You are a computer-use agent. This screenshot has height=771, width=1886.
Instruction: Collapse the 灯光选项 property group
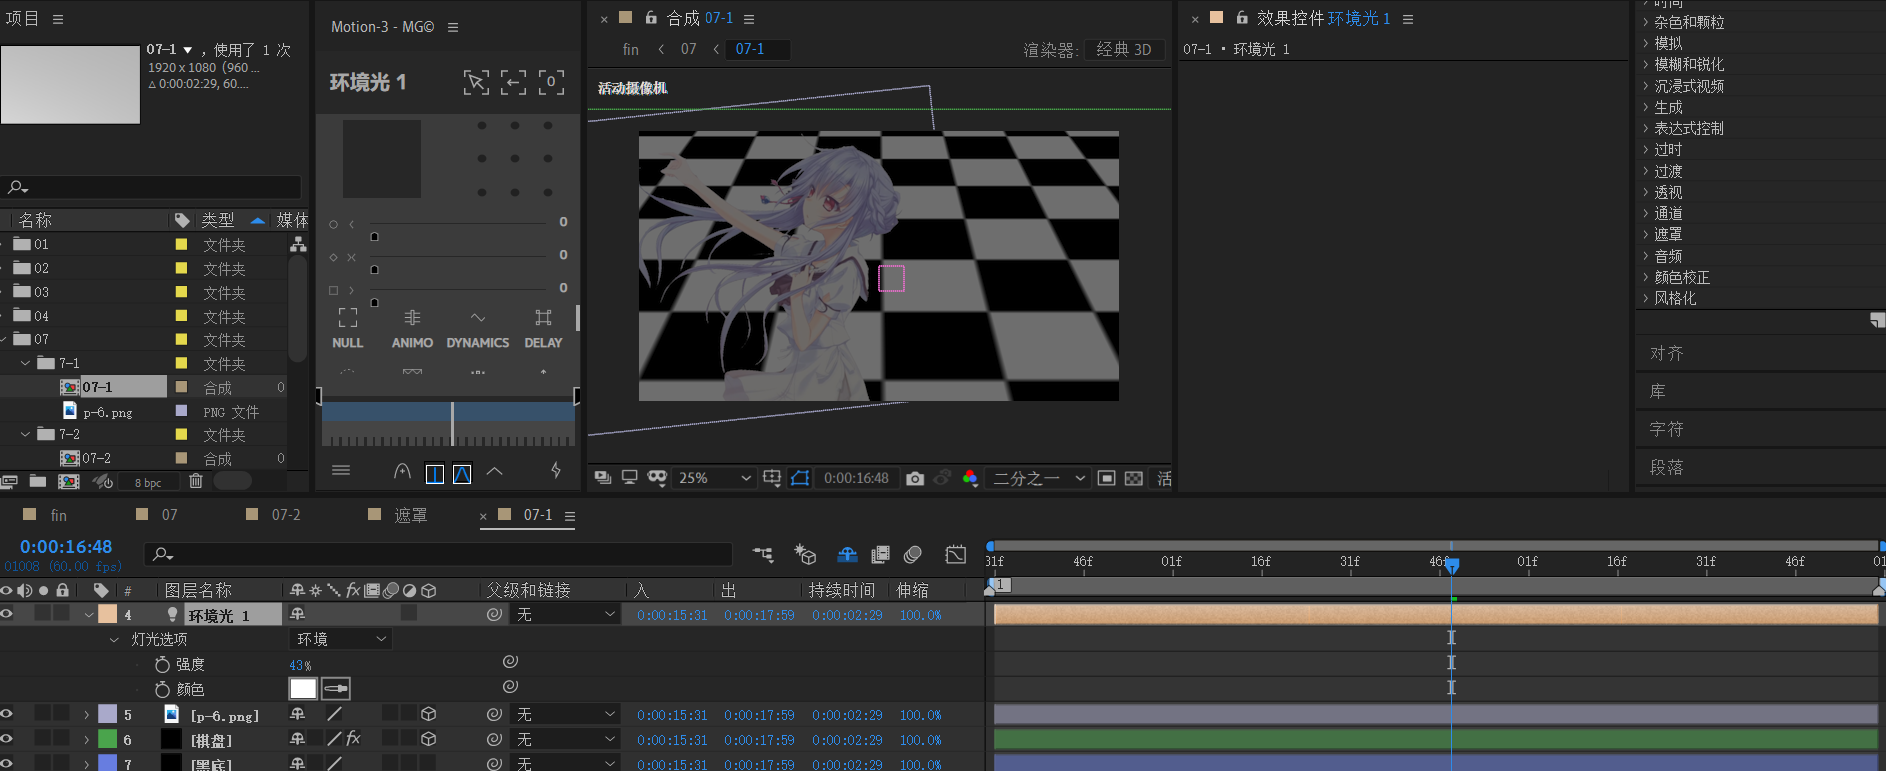pos(114,639)
